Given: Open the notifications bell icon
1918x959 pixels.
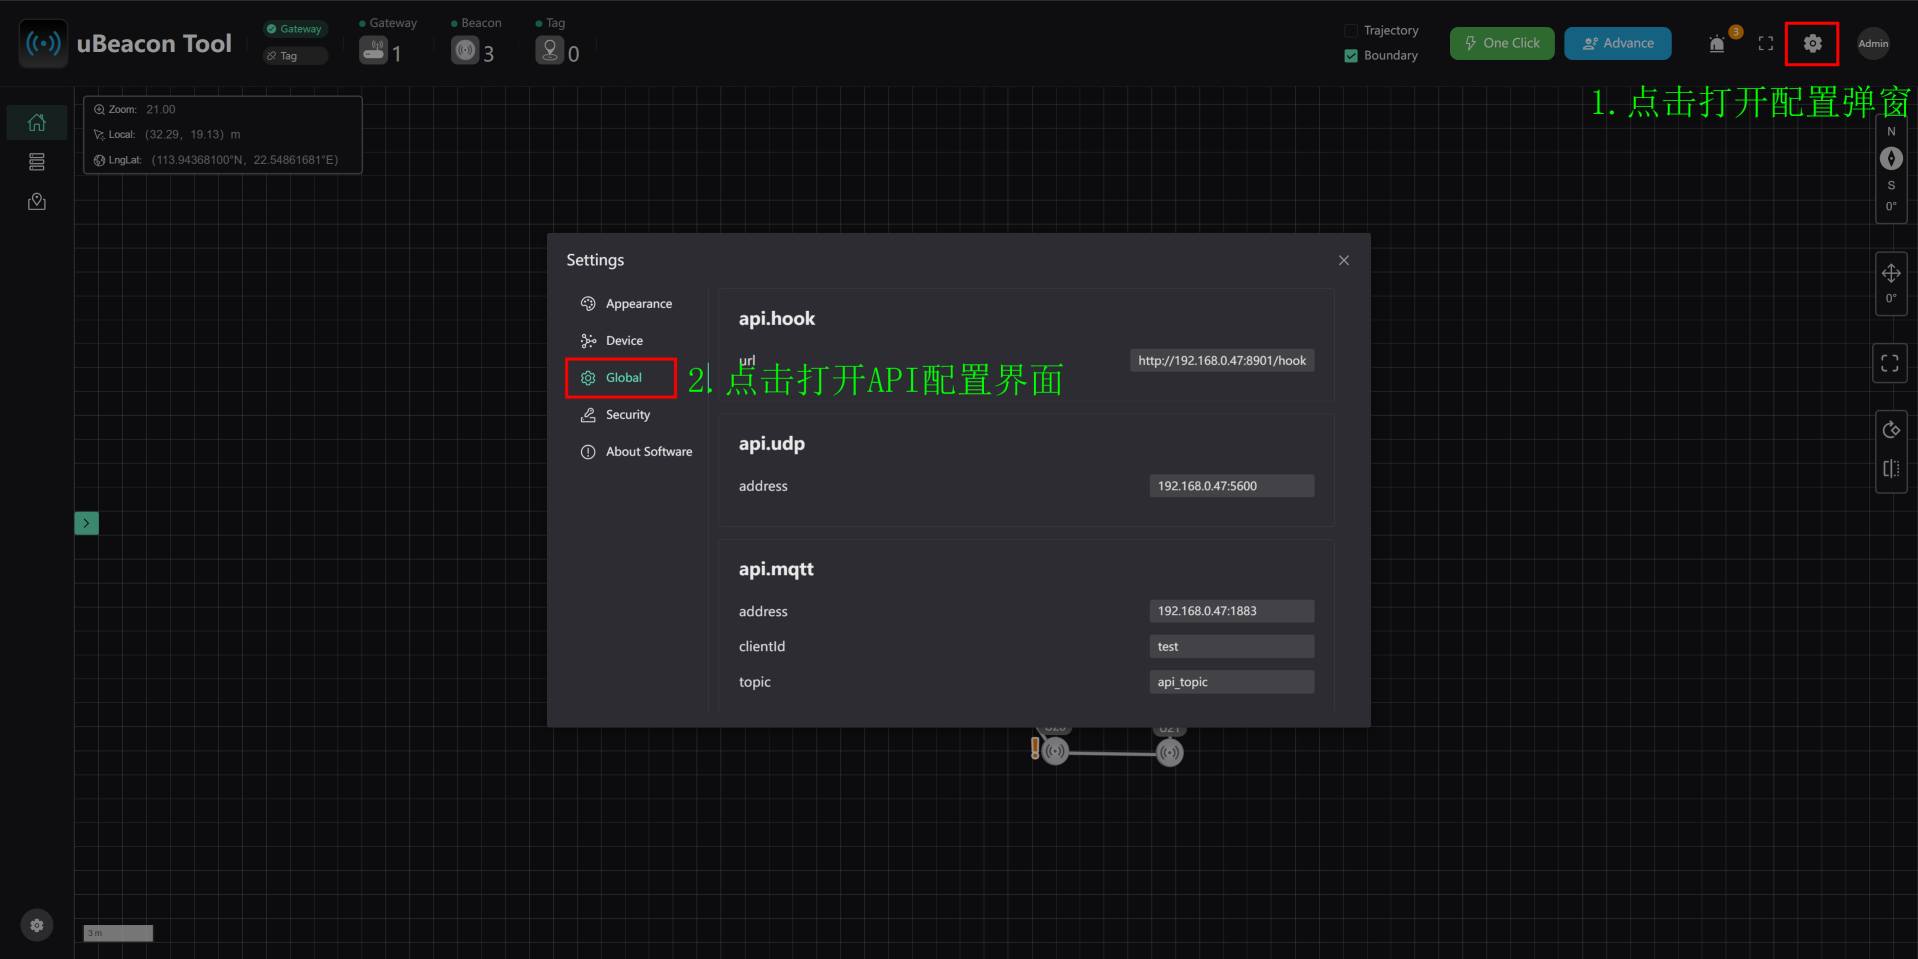Looking at the screenshot, I should tap(1717, 43).
